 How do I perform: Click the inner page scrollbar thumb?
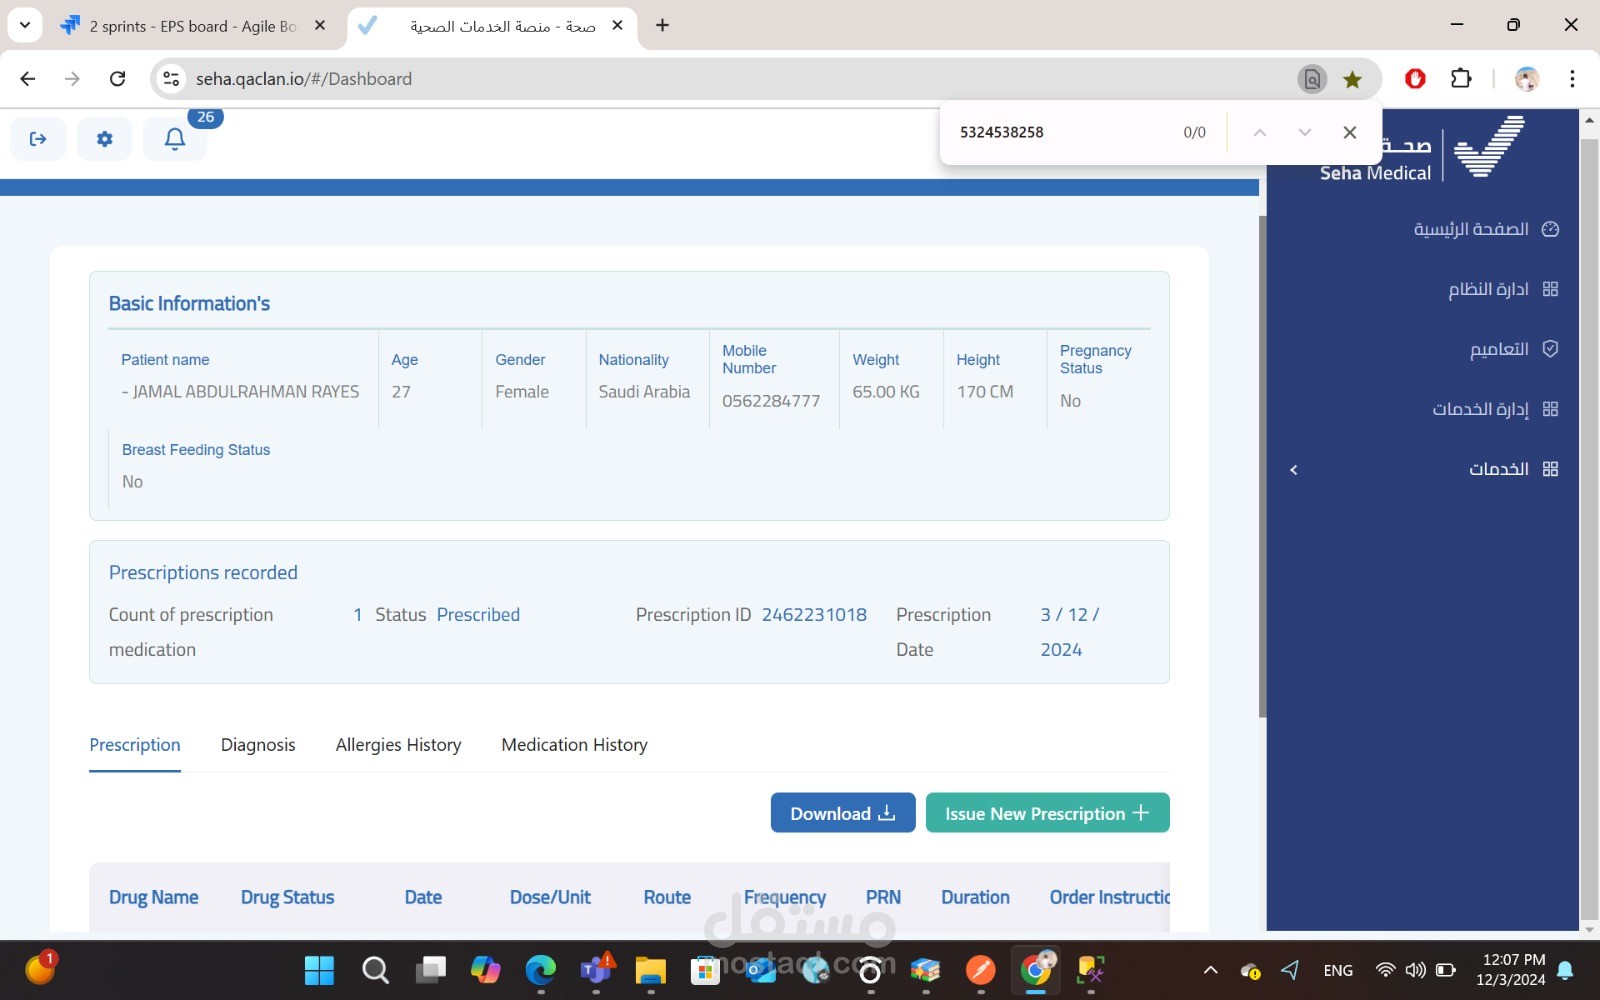1262,465
